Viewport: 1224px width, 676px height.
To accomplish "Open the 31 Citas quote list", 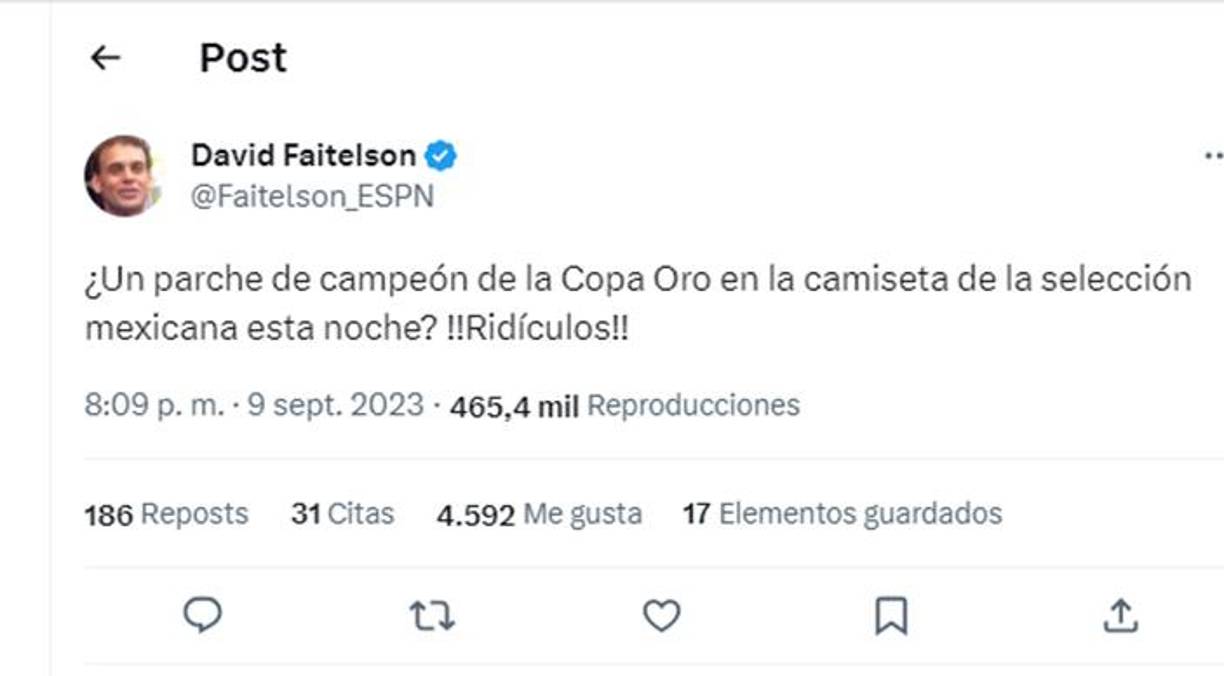I will (344, 513).
